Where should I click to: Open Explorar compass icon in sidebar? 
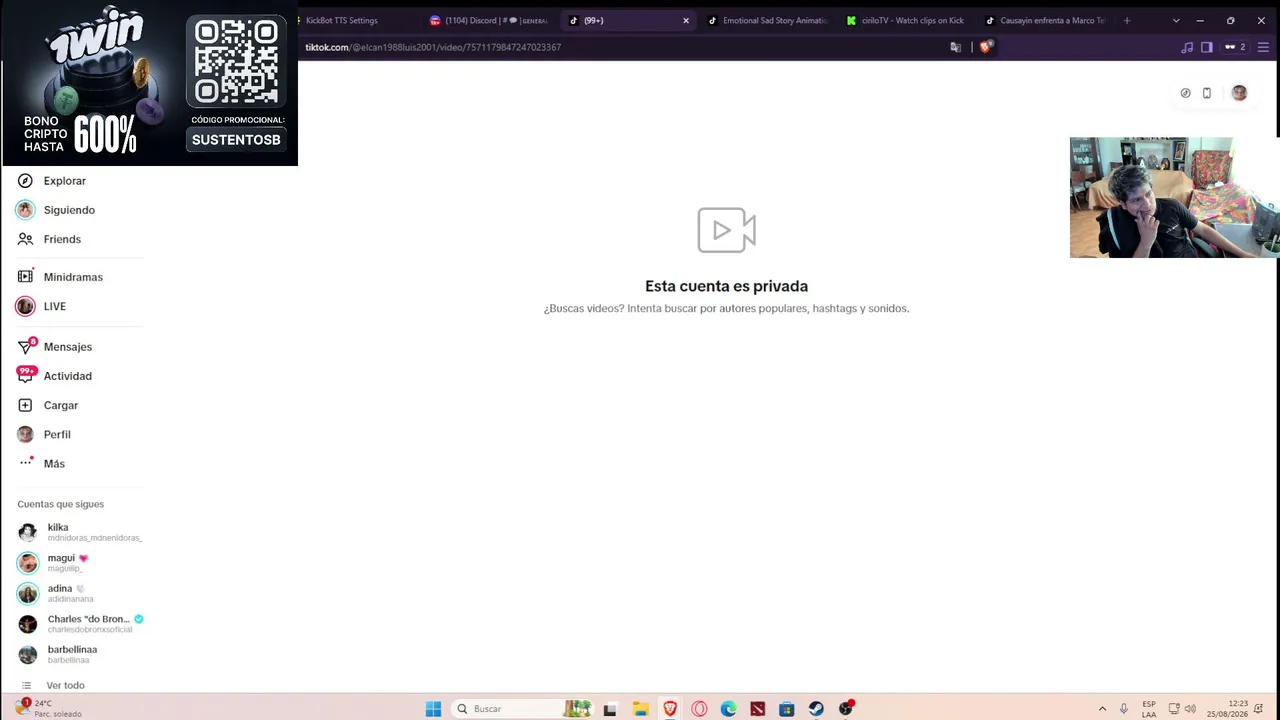25,181
